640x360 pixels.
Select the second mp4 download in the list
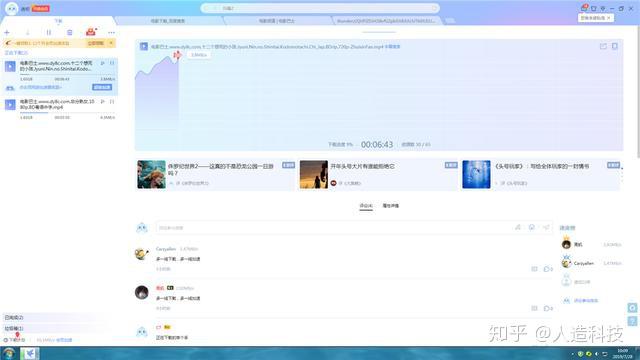60,108
